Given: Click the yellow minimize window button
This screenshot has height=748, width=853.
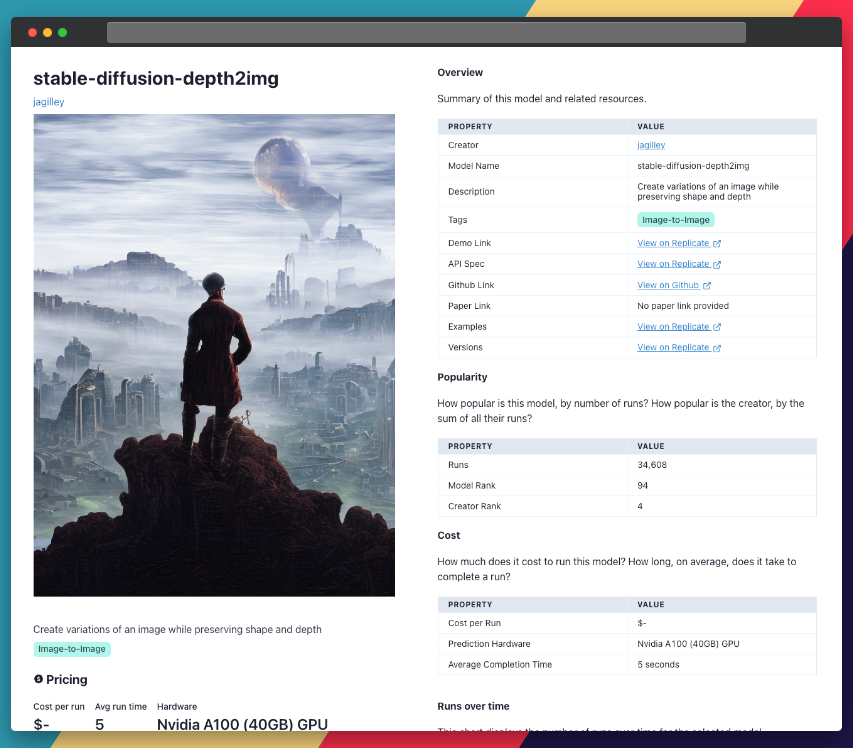Looking at the screenshot, I should pos(47,33).
